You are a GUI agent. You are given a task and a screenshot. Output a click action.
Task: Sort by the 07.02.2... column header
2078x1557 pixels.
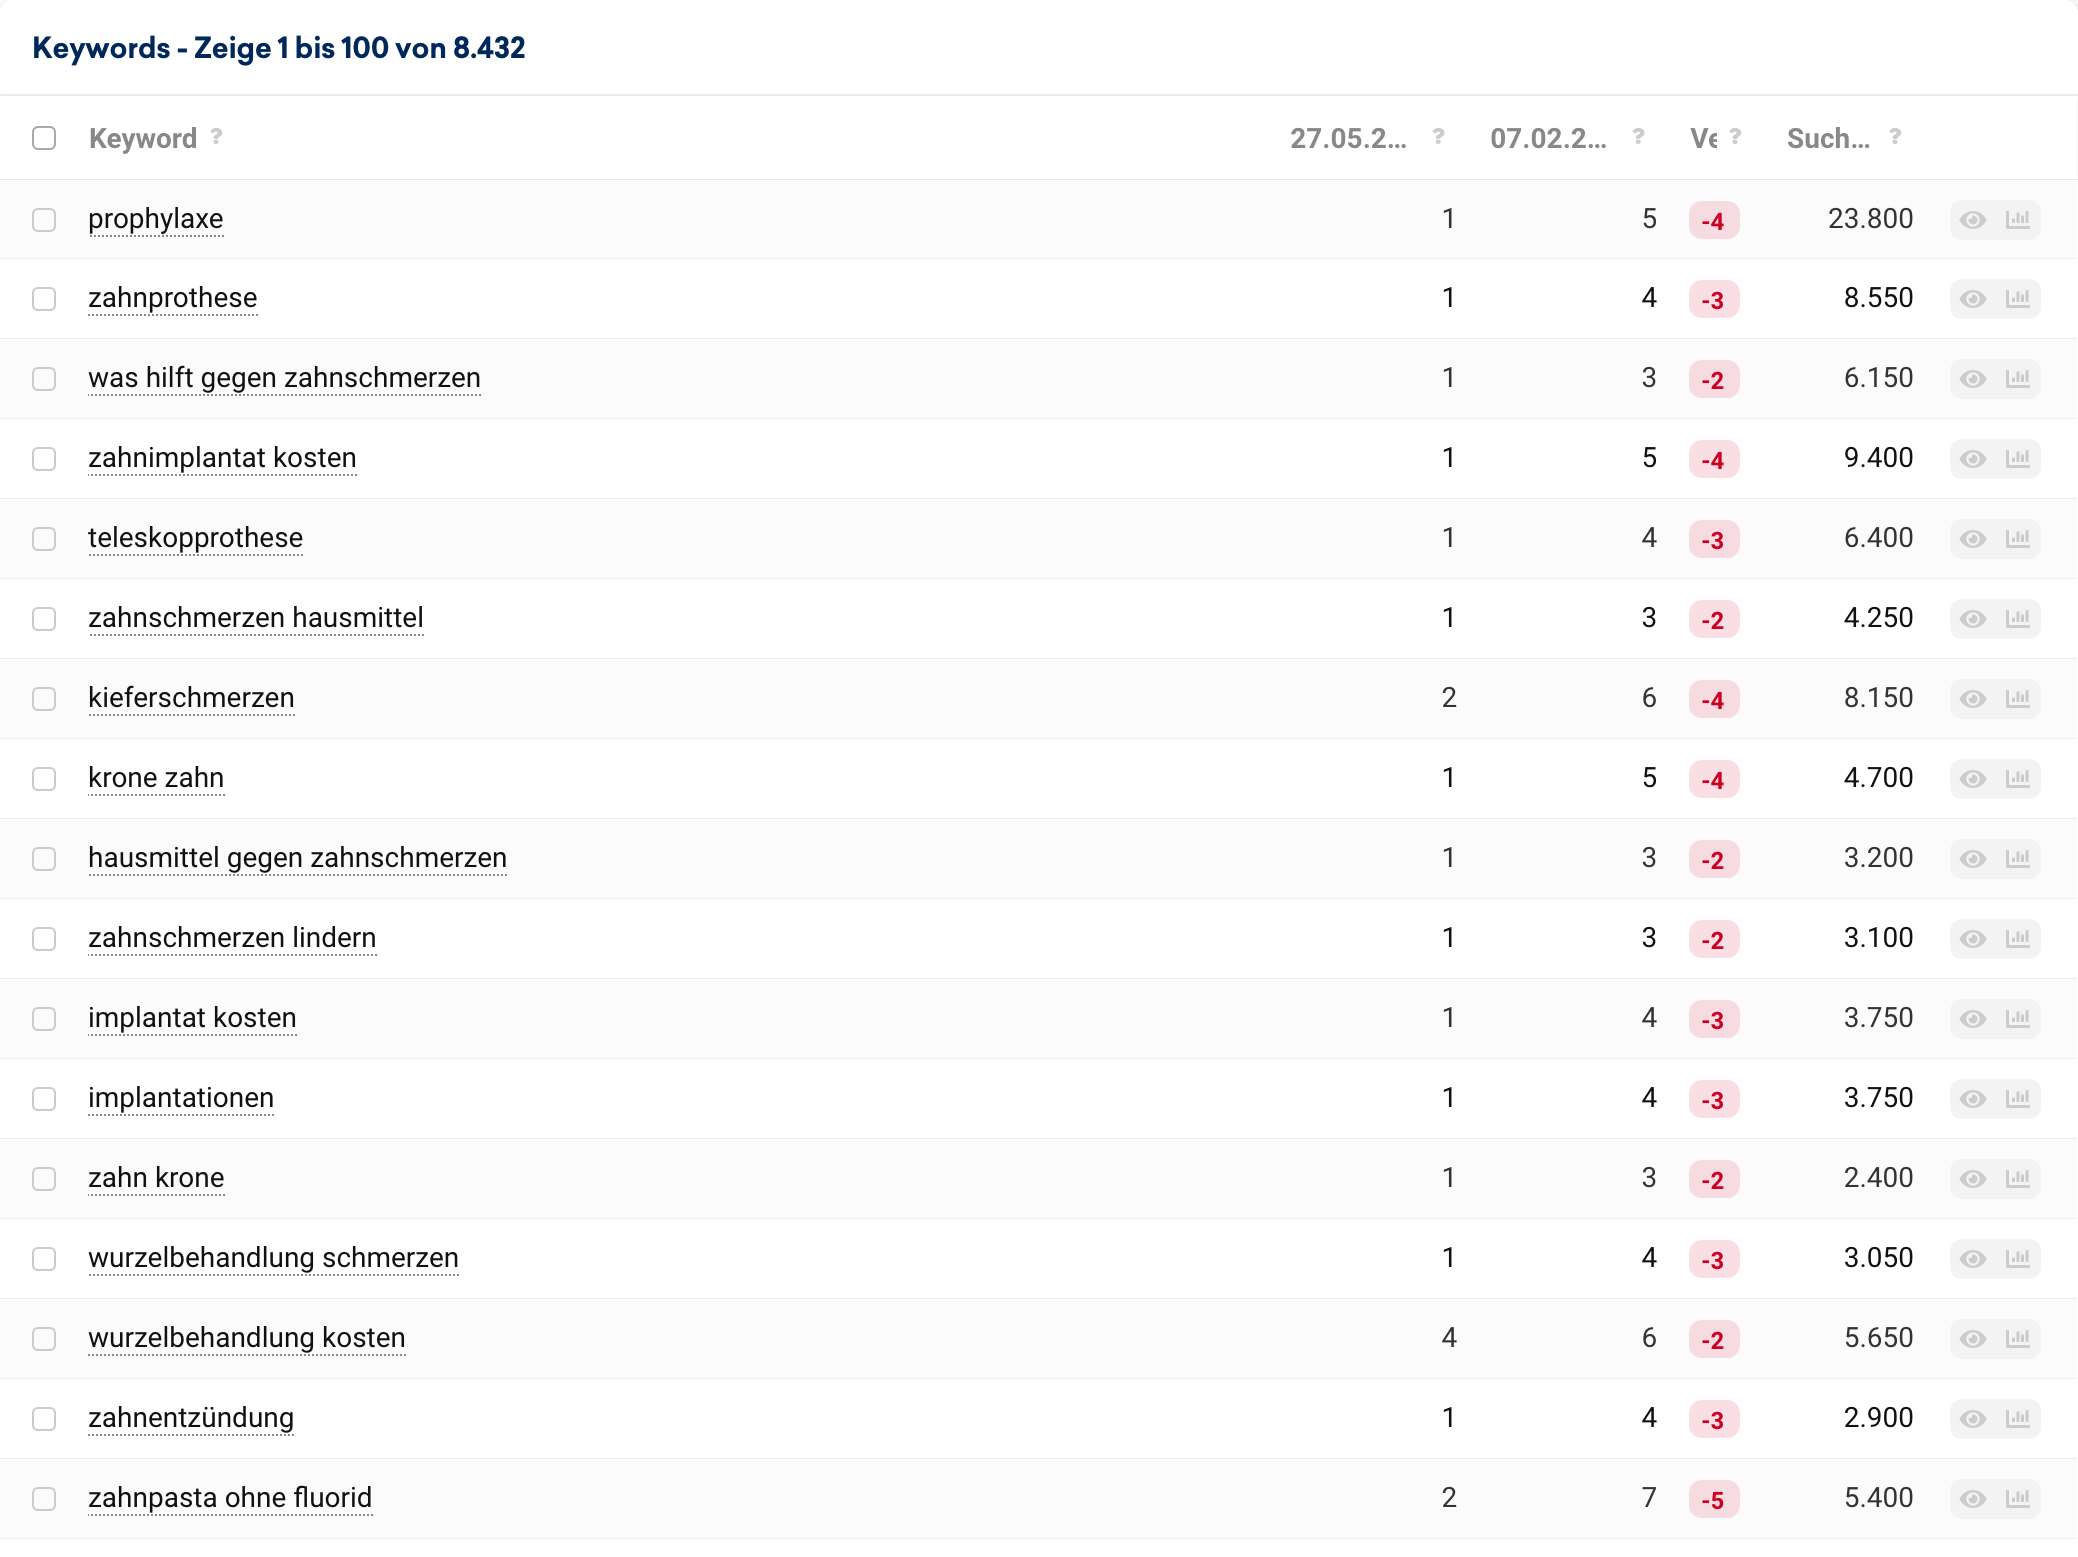pos(1547,139)
